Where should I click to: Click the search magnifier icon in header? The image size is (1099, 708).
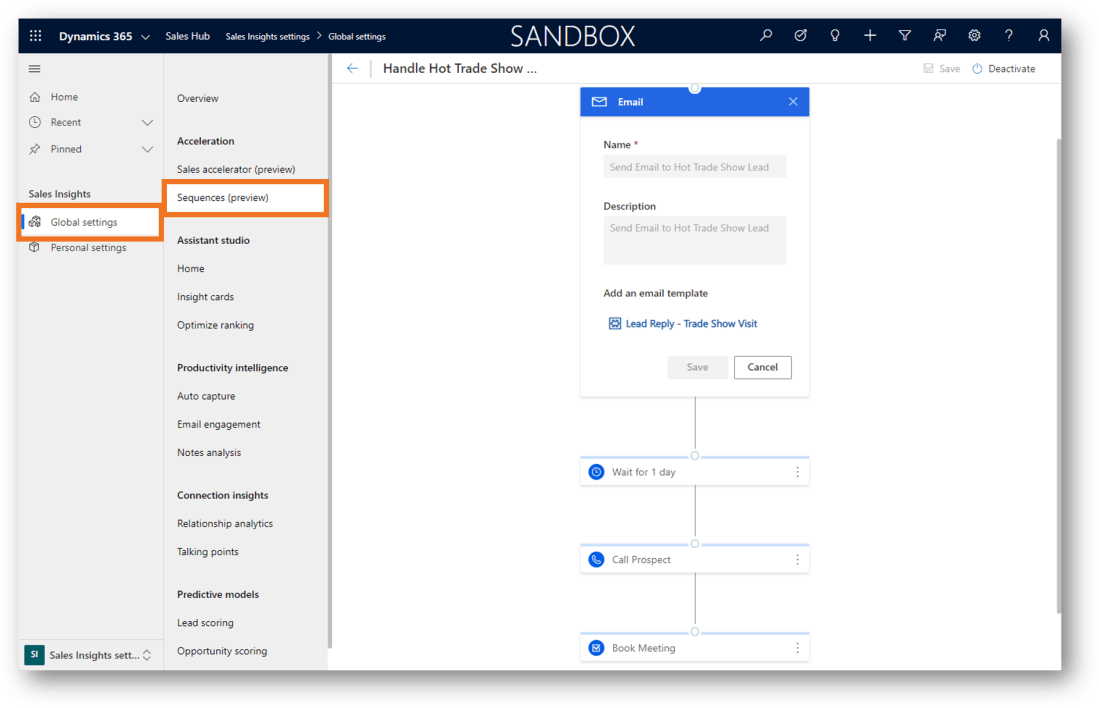766,36
